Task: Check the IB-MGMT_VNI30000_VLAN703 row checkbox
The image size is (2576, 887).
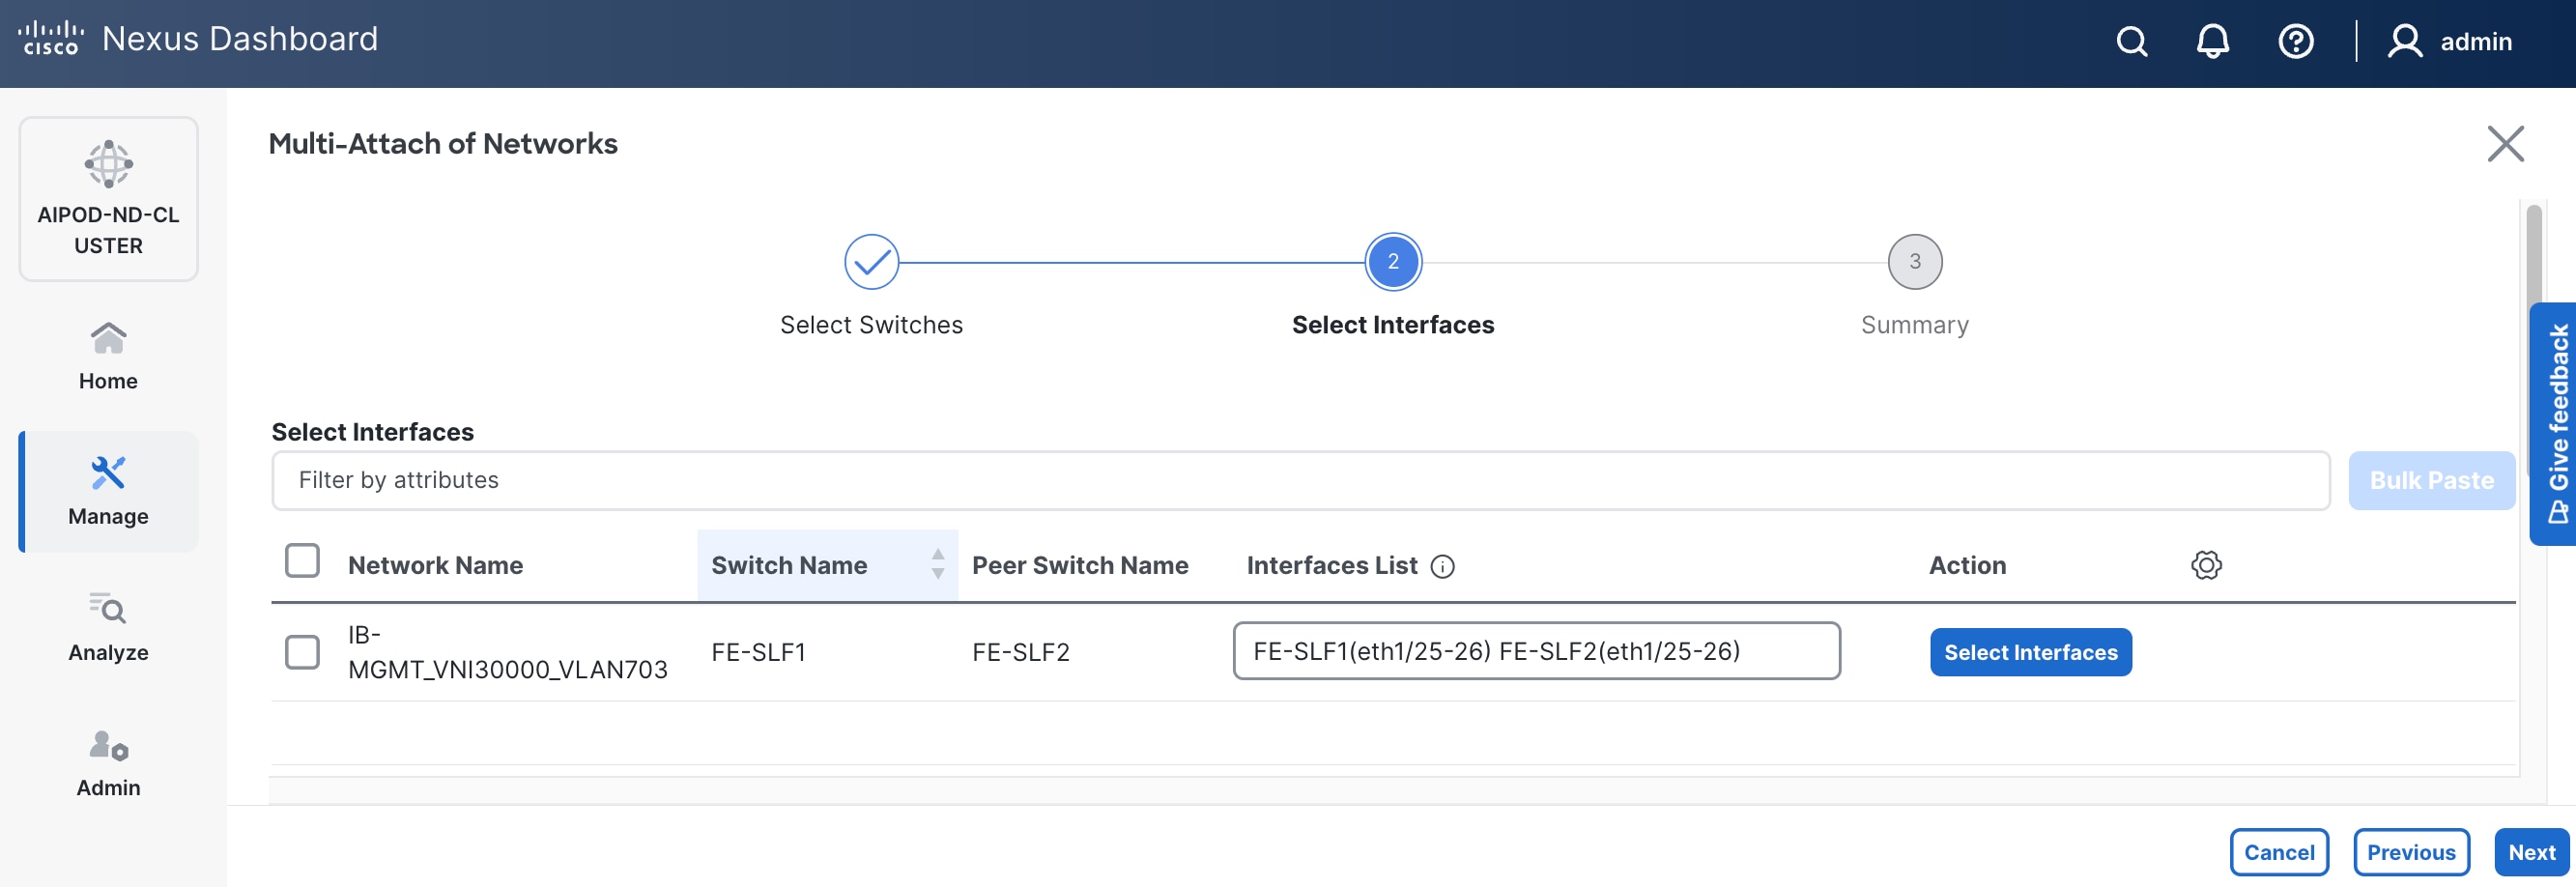Action: click(302, 652)
